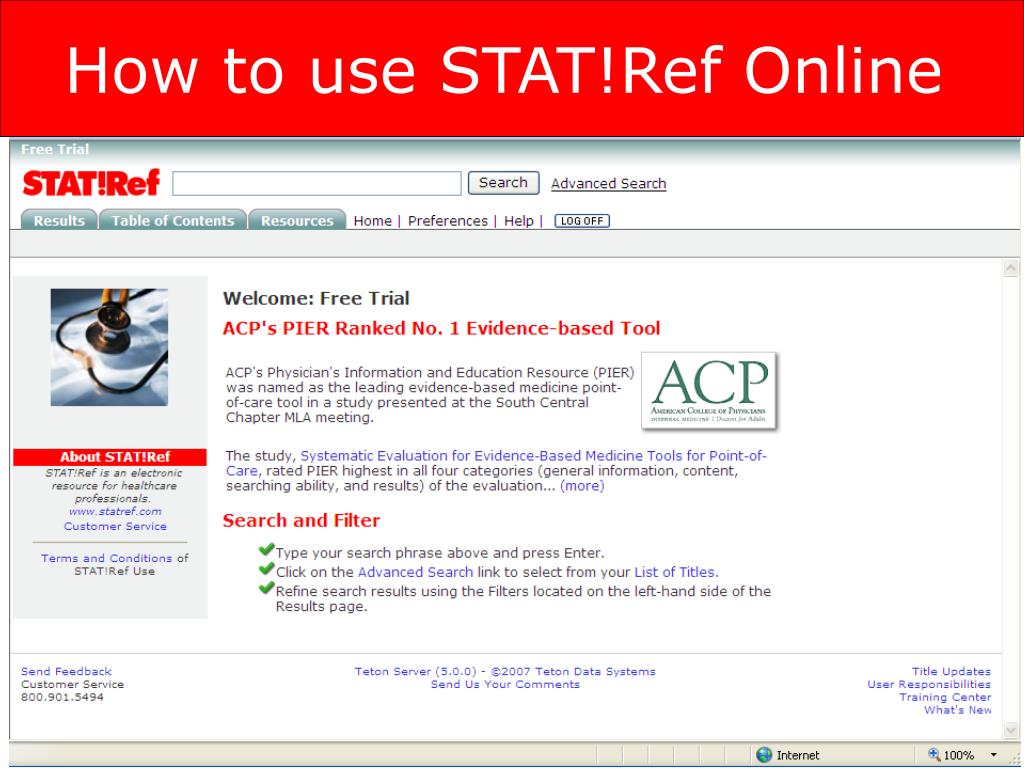Click the zoom magnifier icon in status bar
1024x768 pixels.
(x=934, y=754)
